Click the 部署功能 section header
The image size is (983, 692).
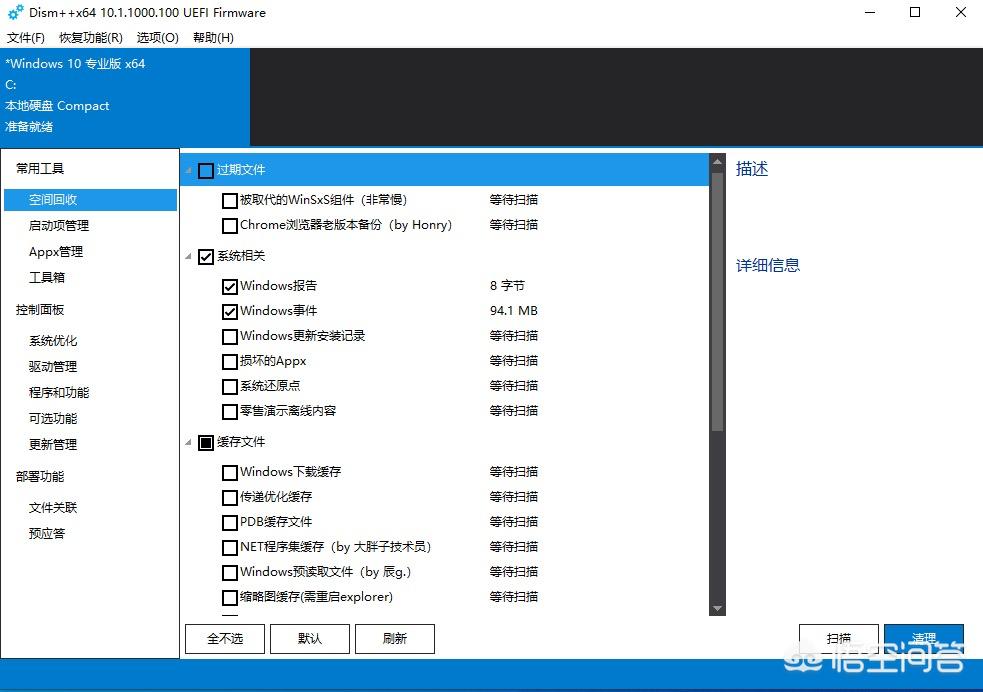(40, 476)
